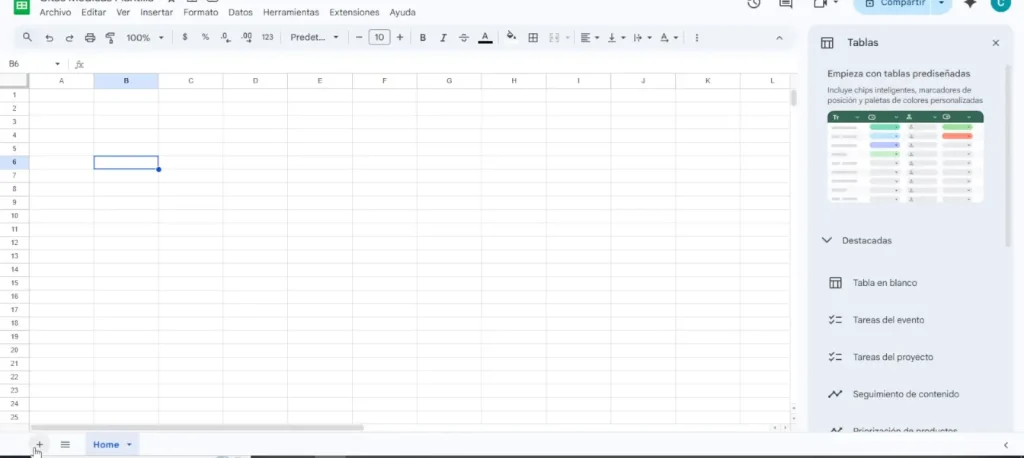Change the text color swatch

(485, 38)
